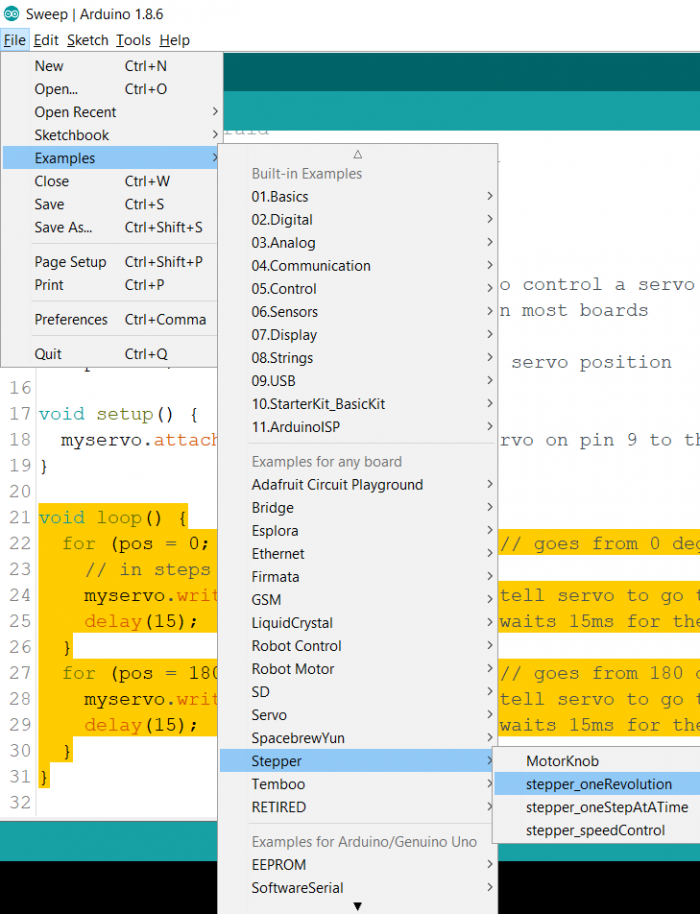
Task: Open the Tools menu
Action: [x=133, y=40]
